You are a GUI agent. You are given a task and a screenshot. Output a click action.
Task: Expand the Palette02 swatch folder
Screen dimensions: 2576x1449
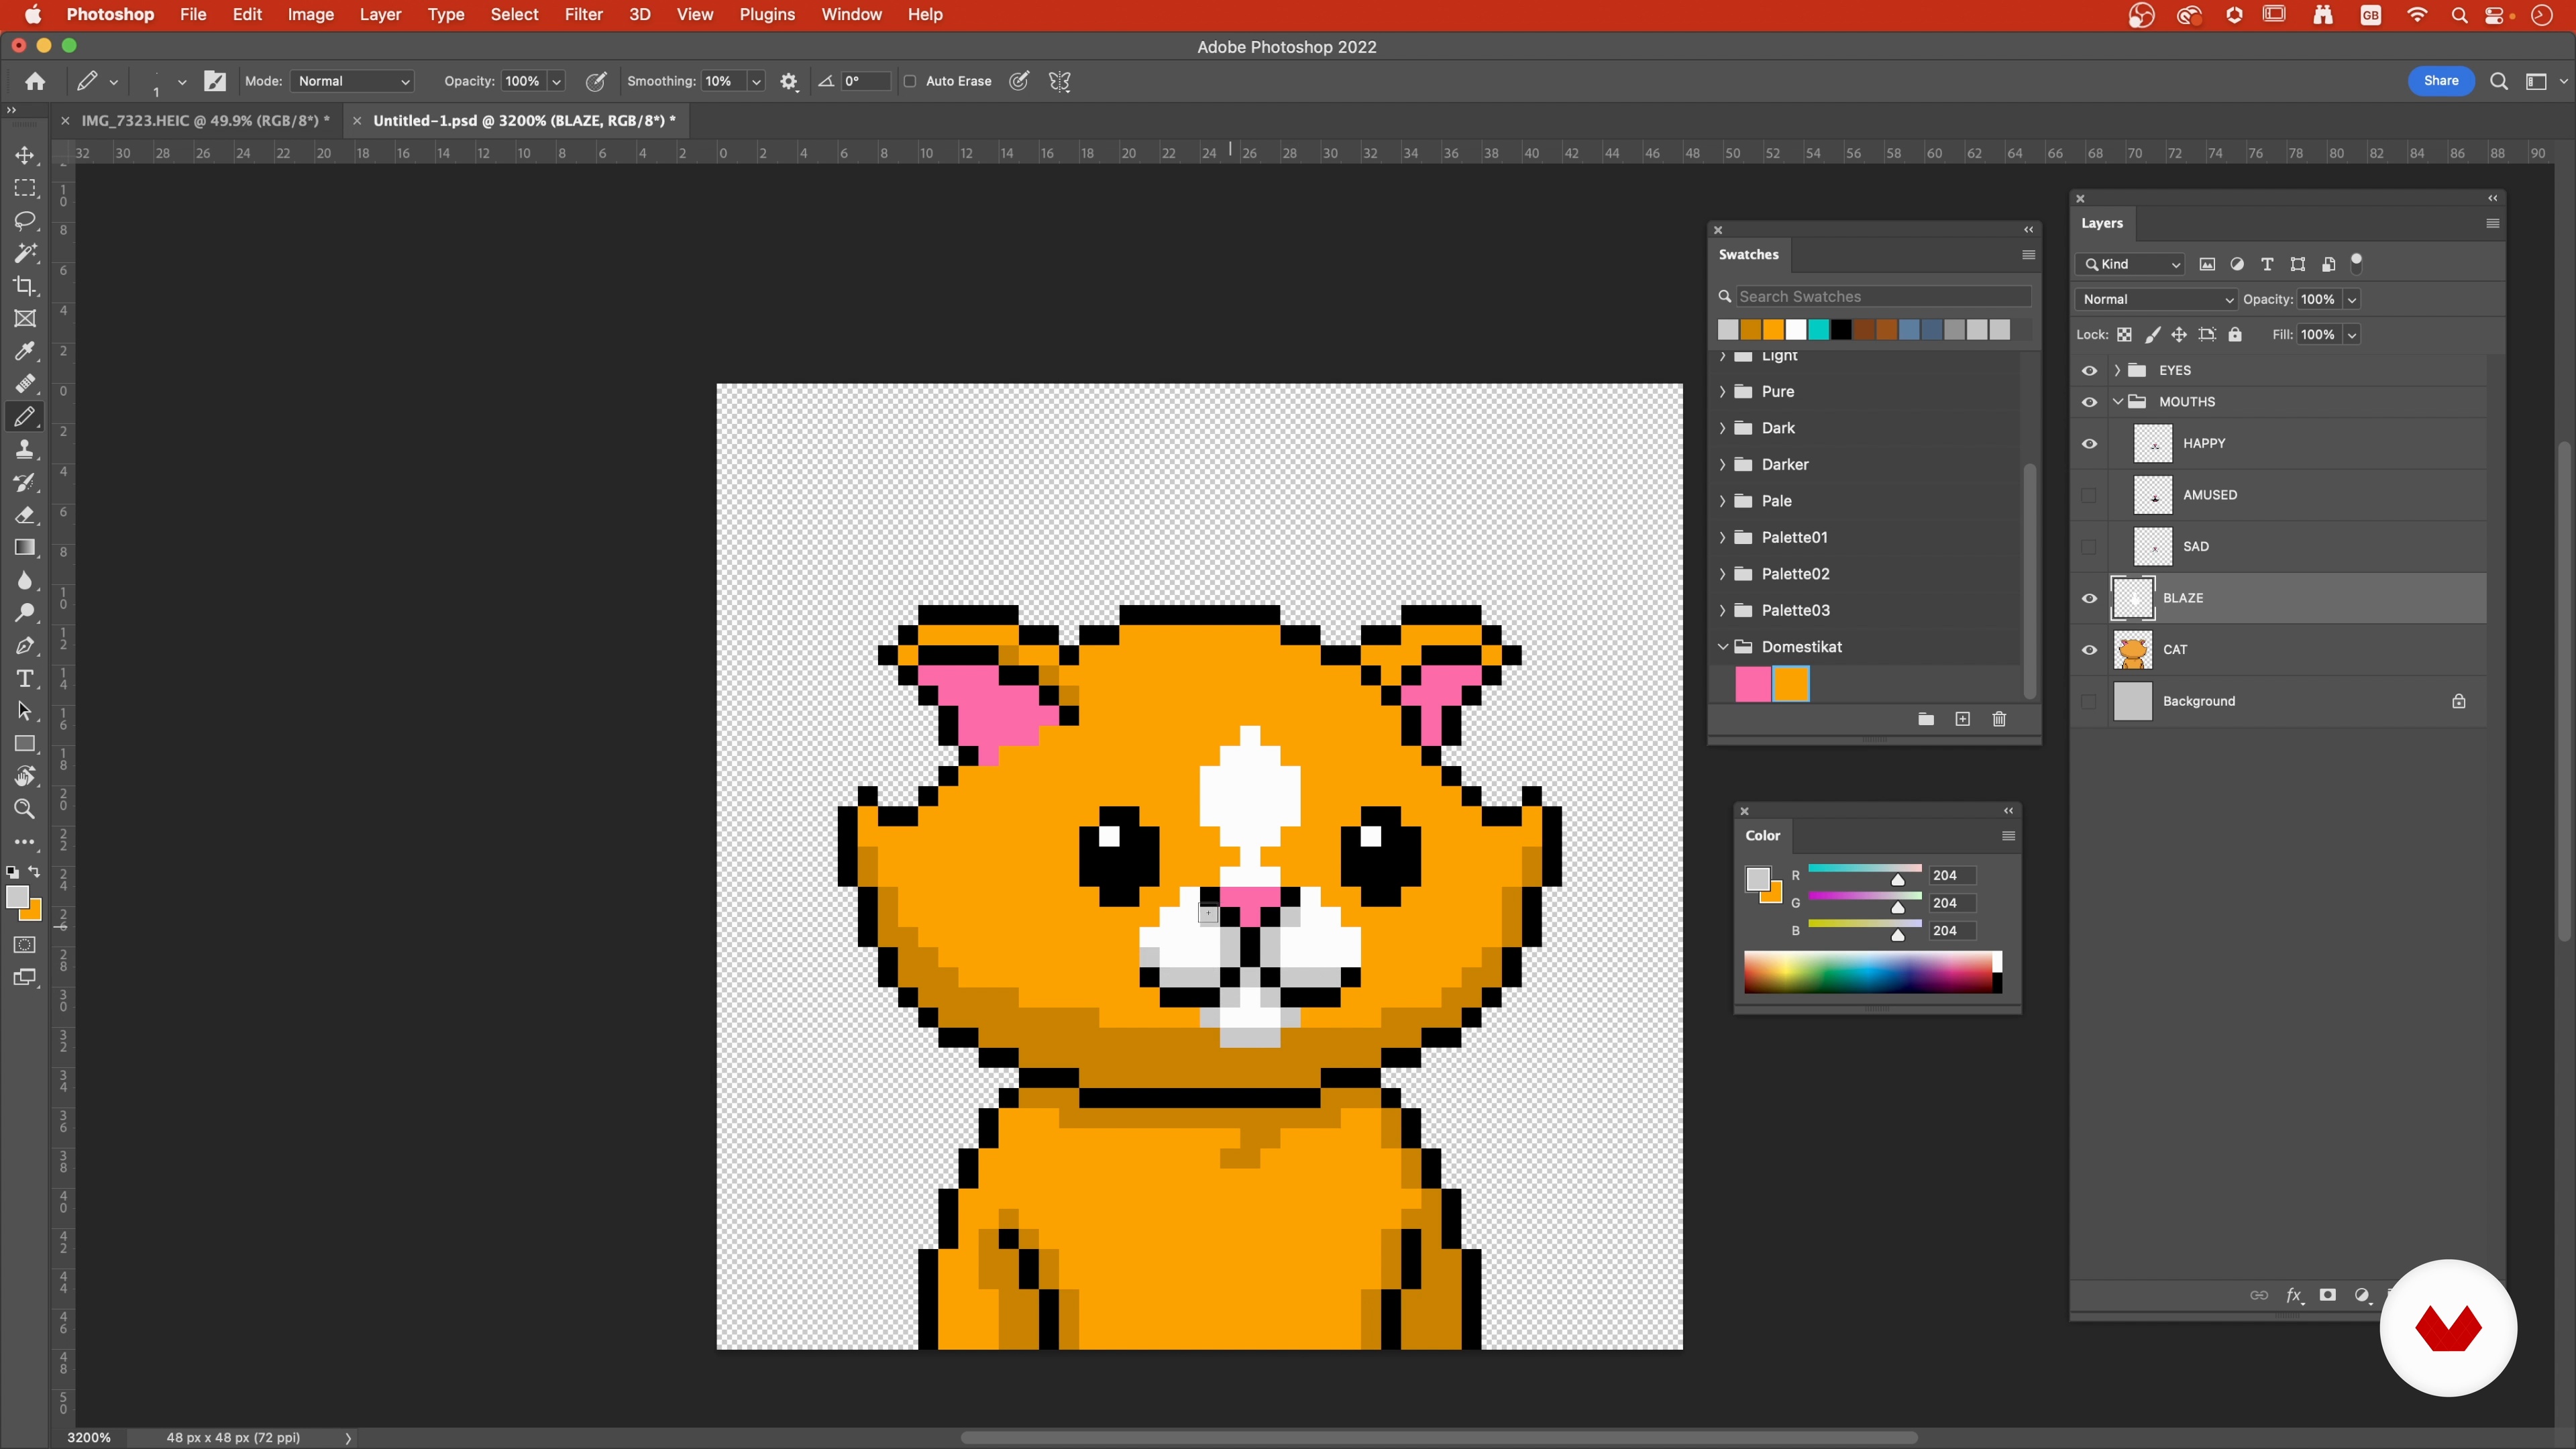[x=1723, y=574]
